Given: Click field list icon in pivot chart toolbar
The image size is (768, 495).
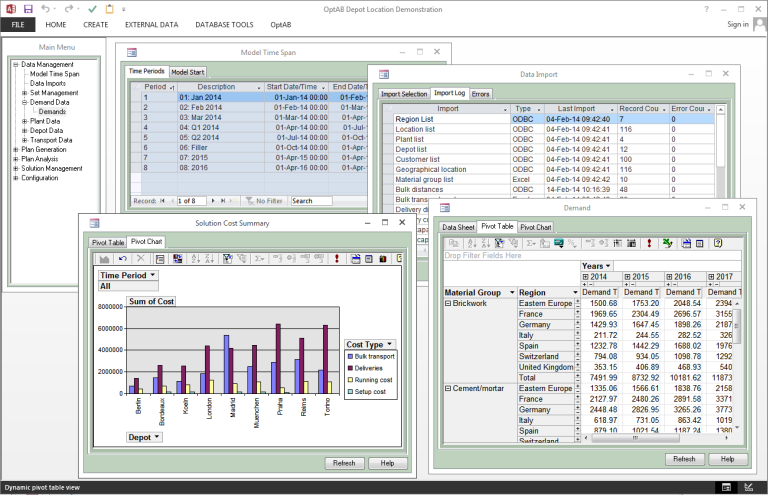Looking at the screenshot, I should coord(356,259).
